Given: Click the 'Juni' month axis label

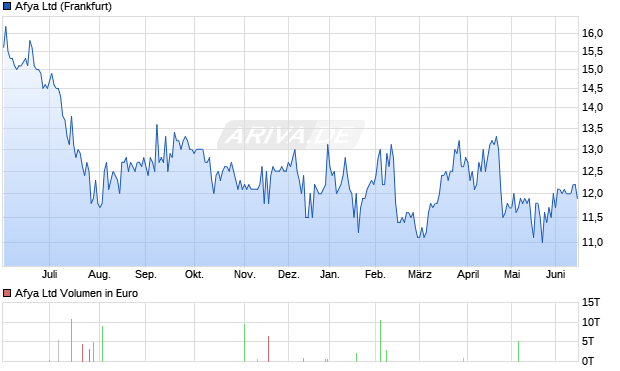Looking at the screenshot, I should [x=556, y=274].
